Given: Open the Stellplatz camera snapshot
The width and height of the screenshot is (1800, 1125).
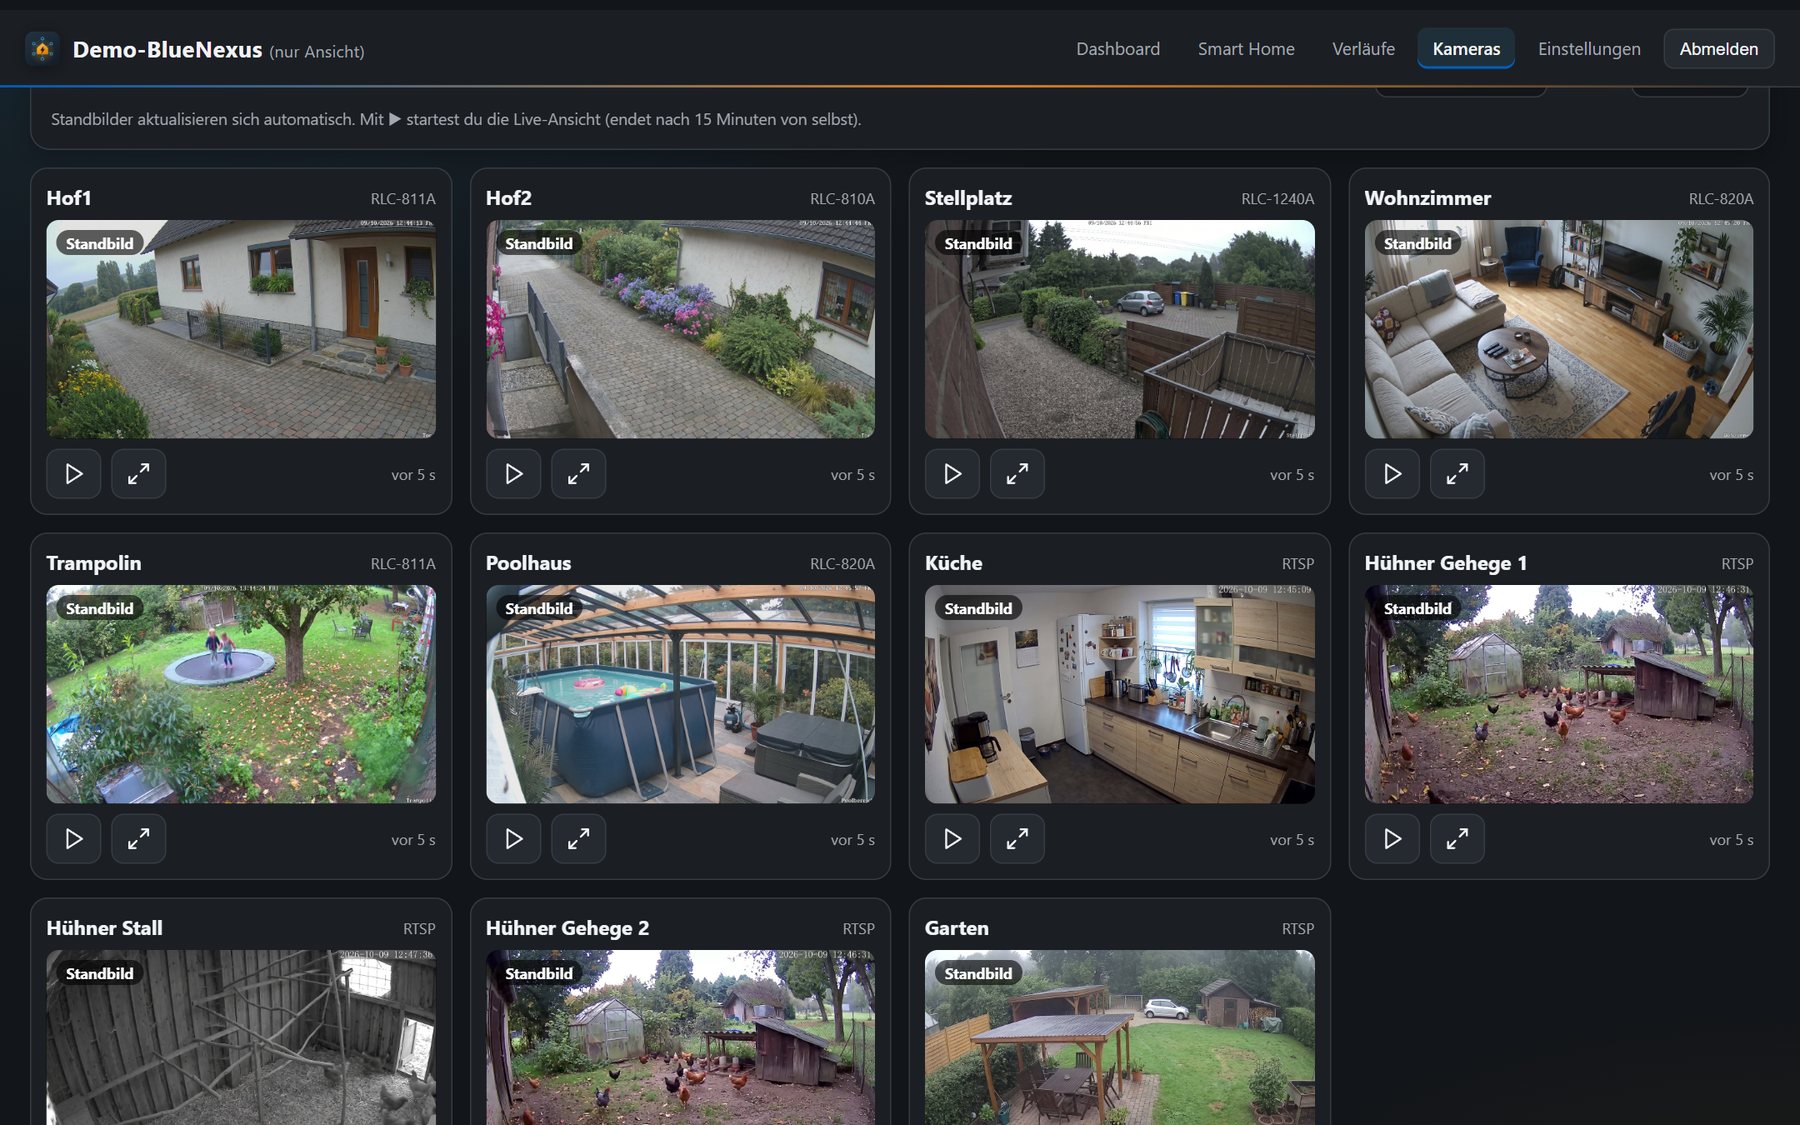Looking at the screenshot, I should [x=1120, y=329].
